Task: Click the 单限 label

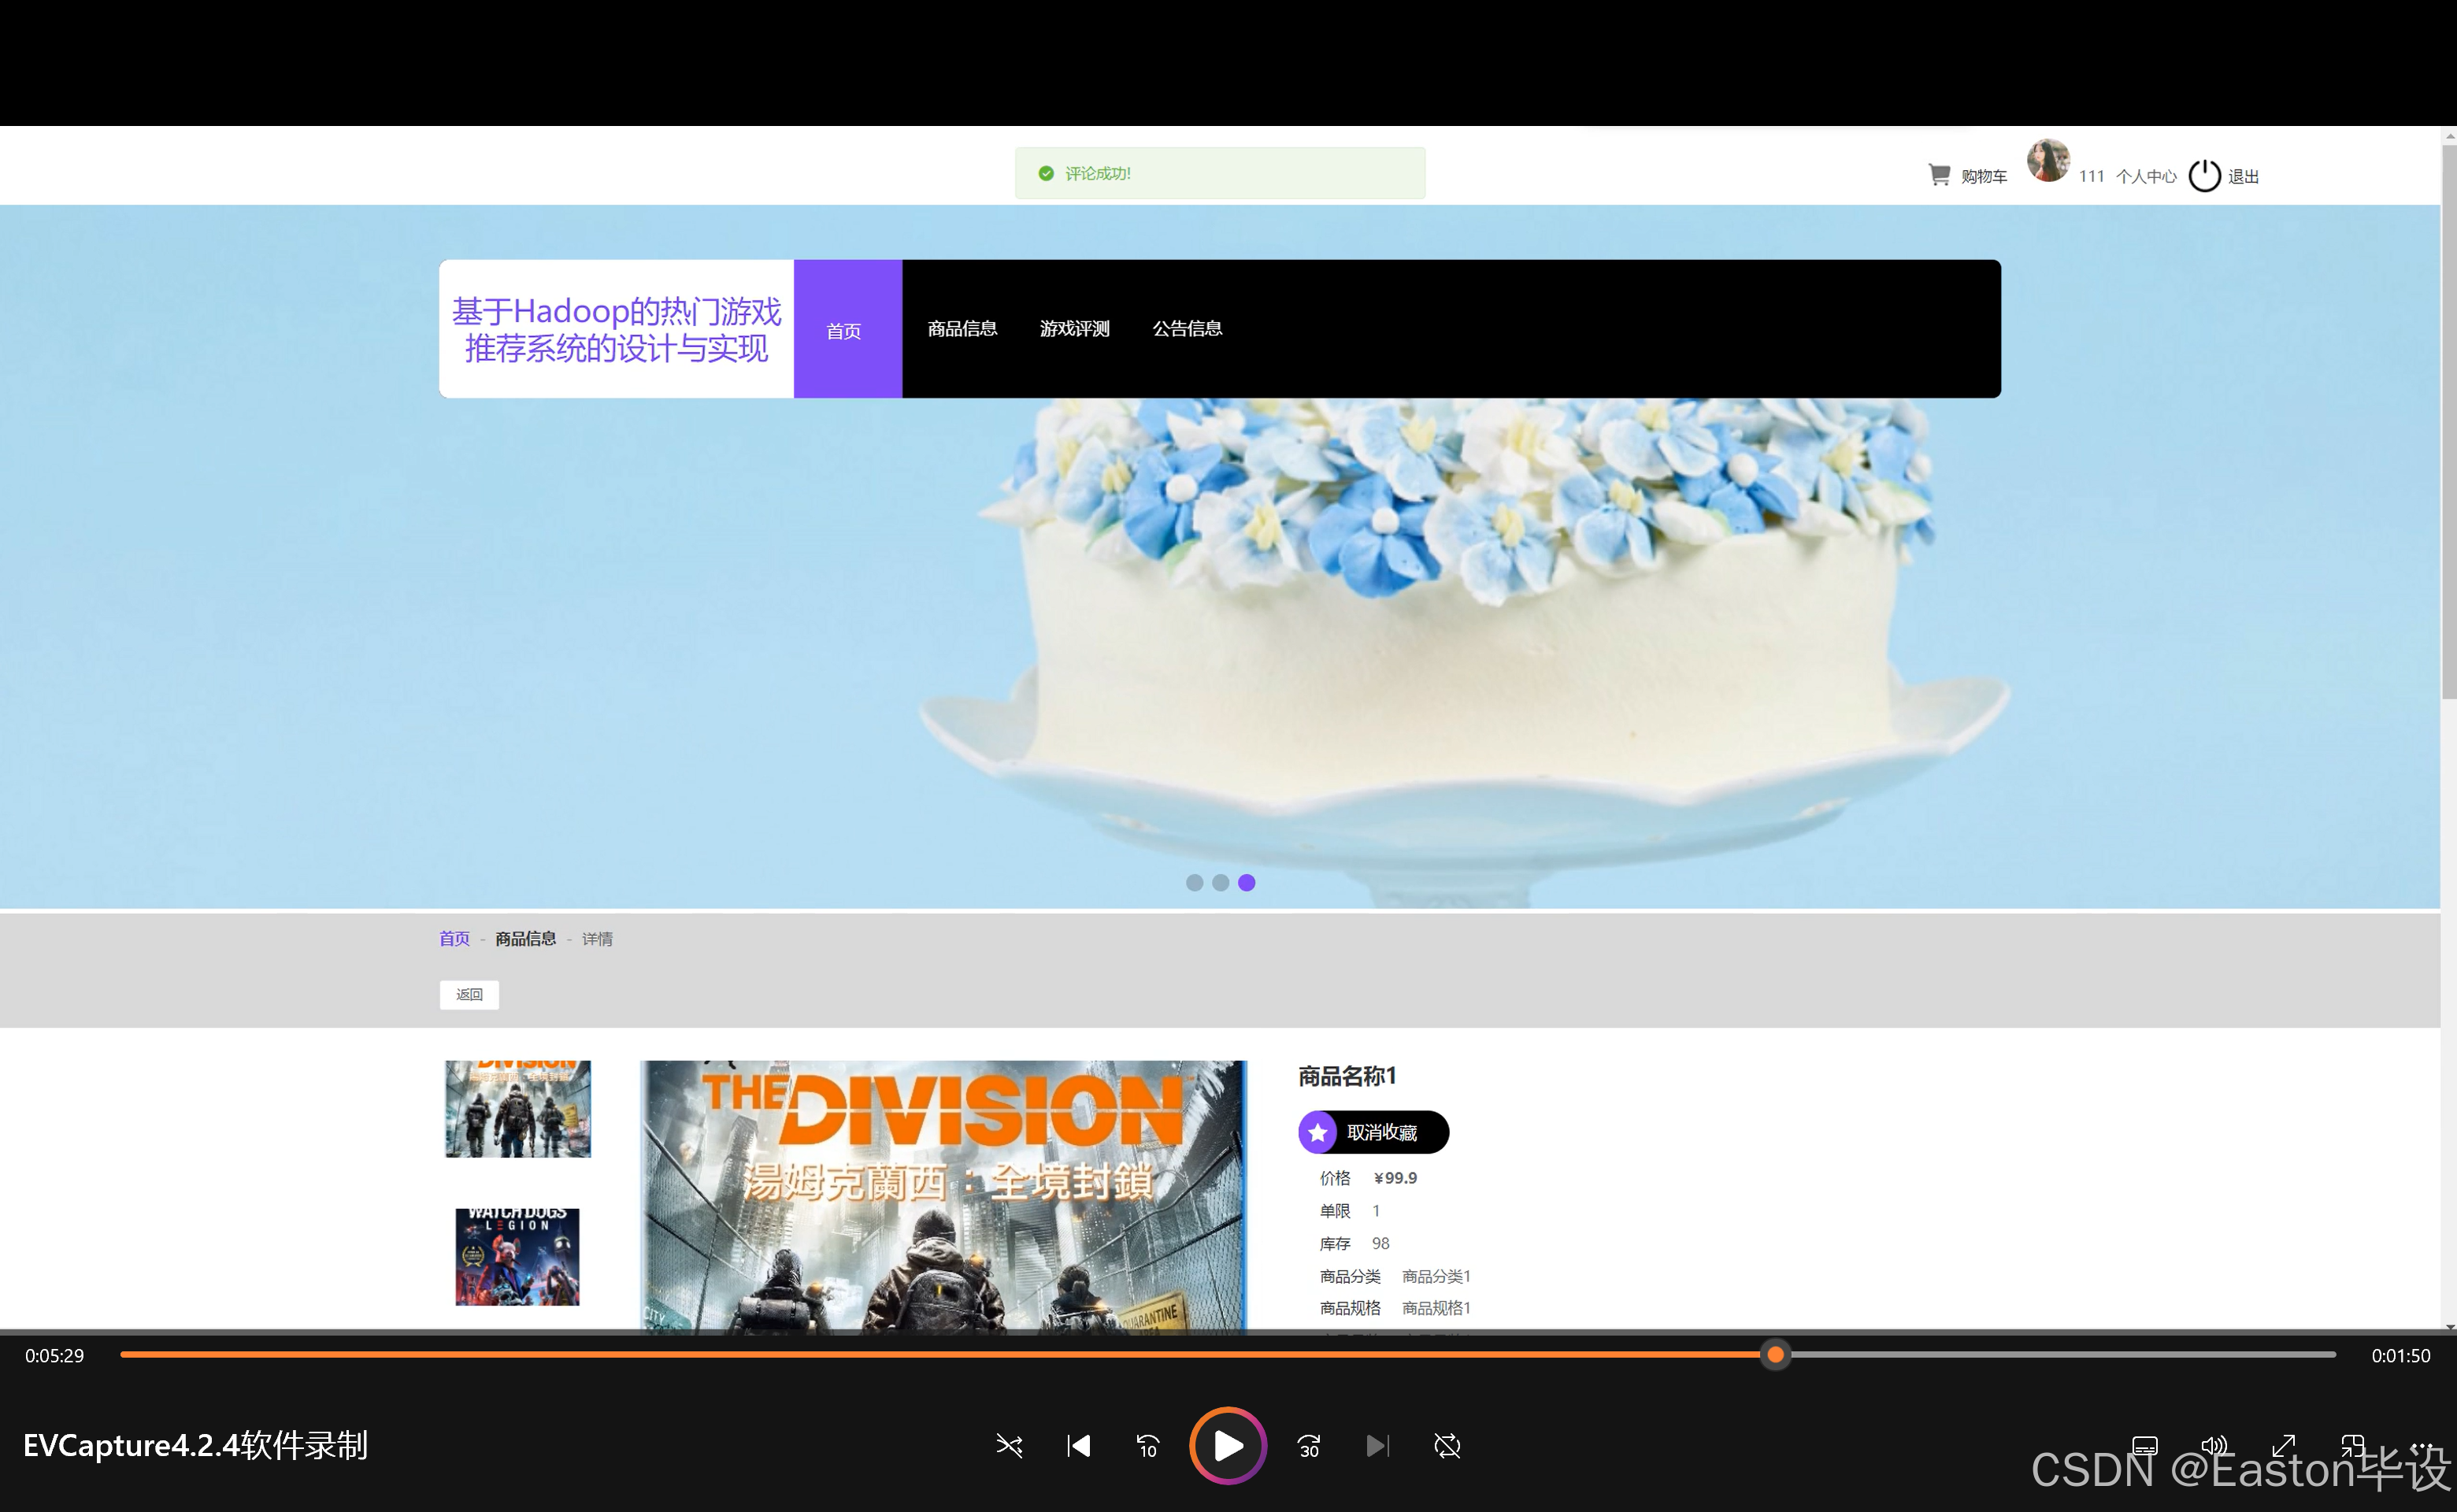Action: tap(1335, 1211)
